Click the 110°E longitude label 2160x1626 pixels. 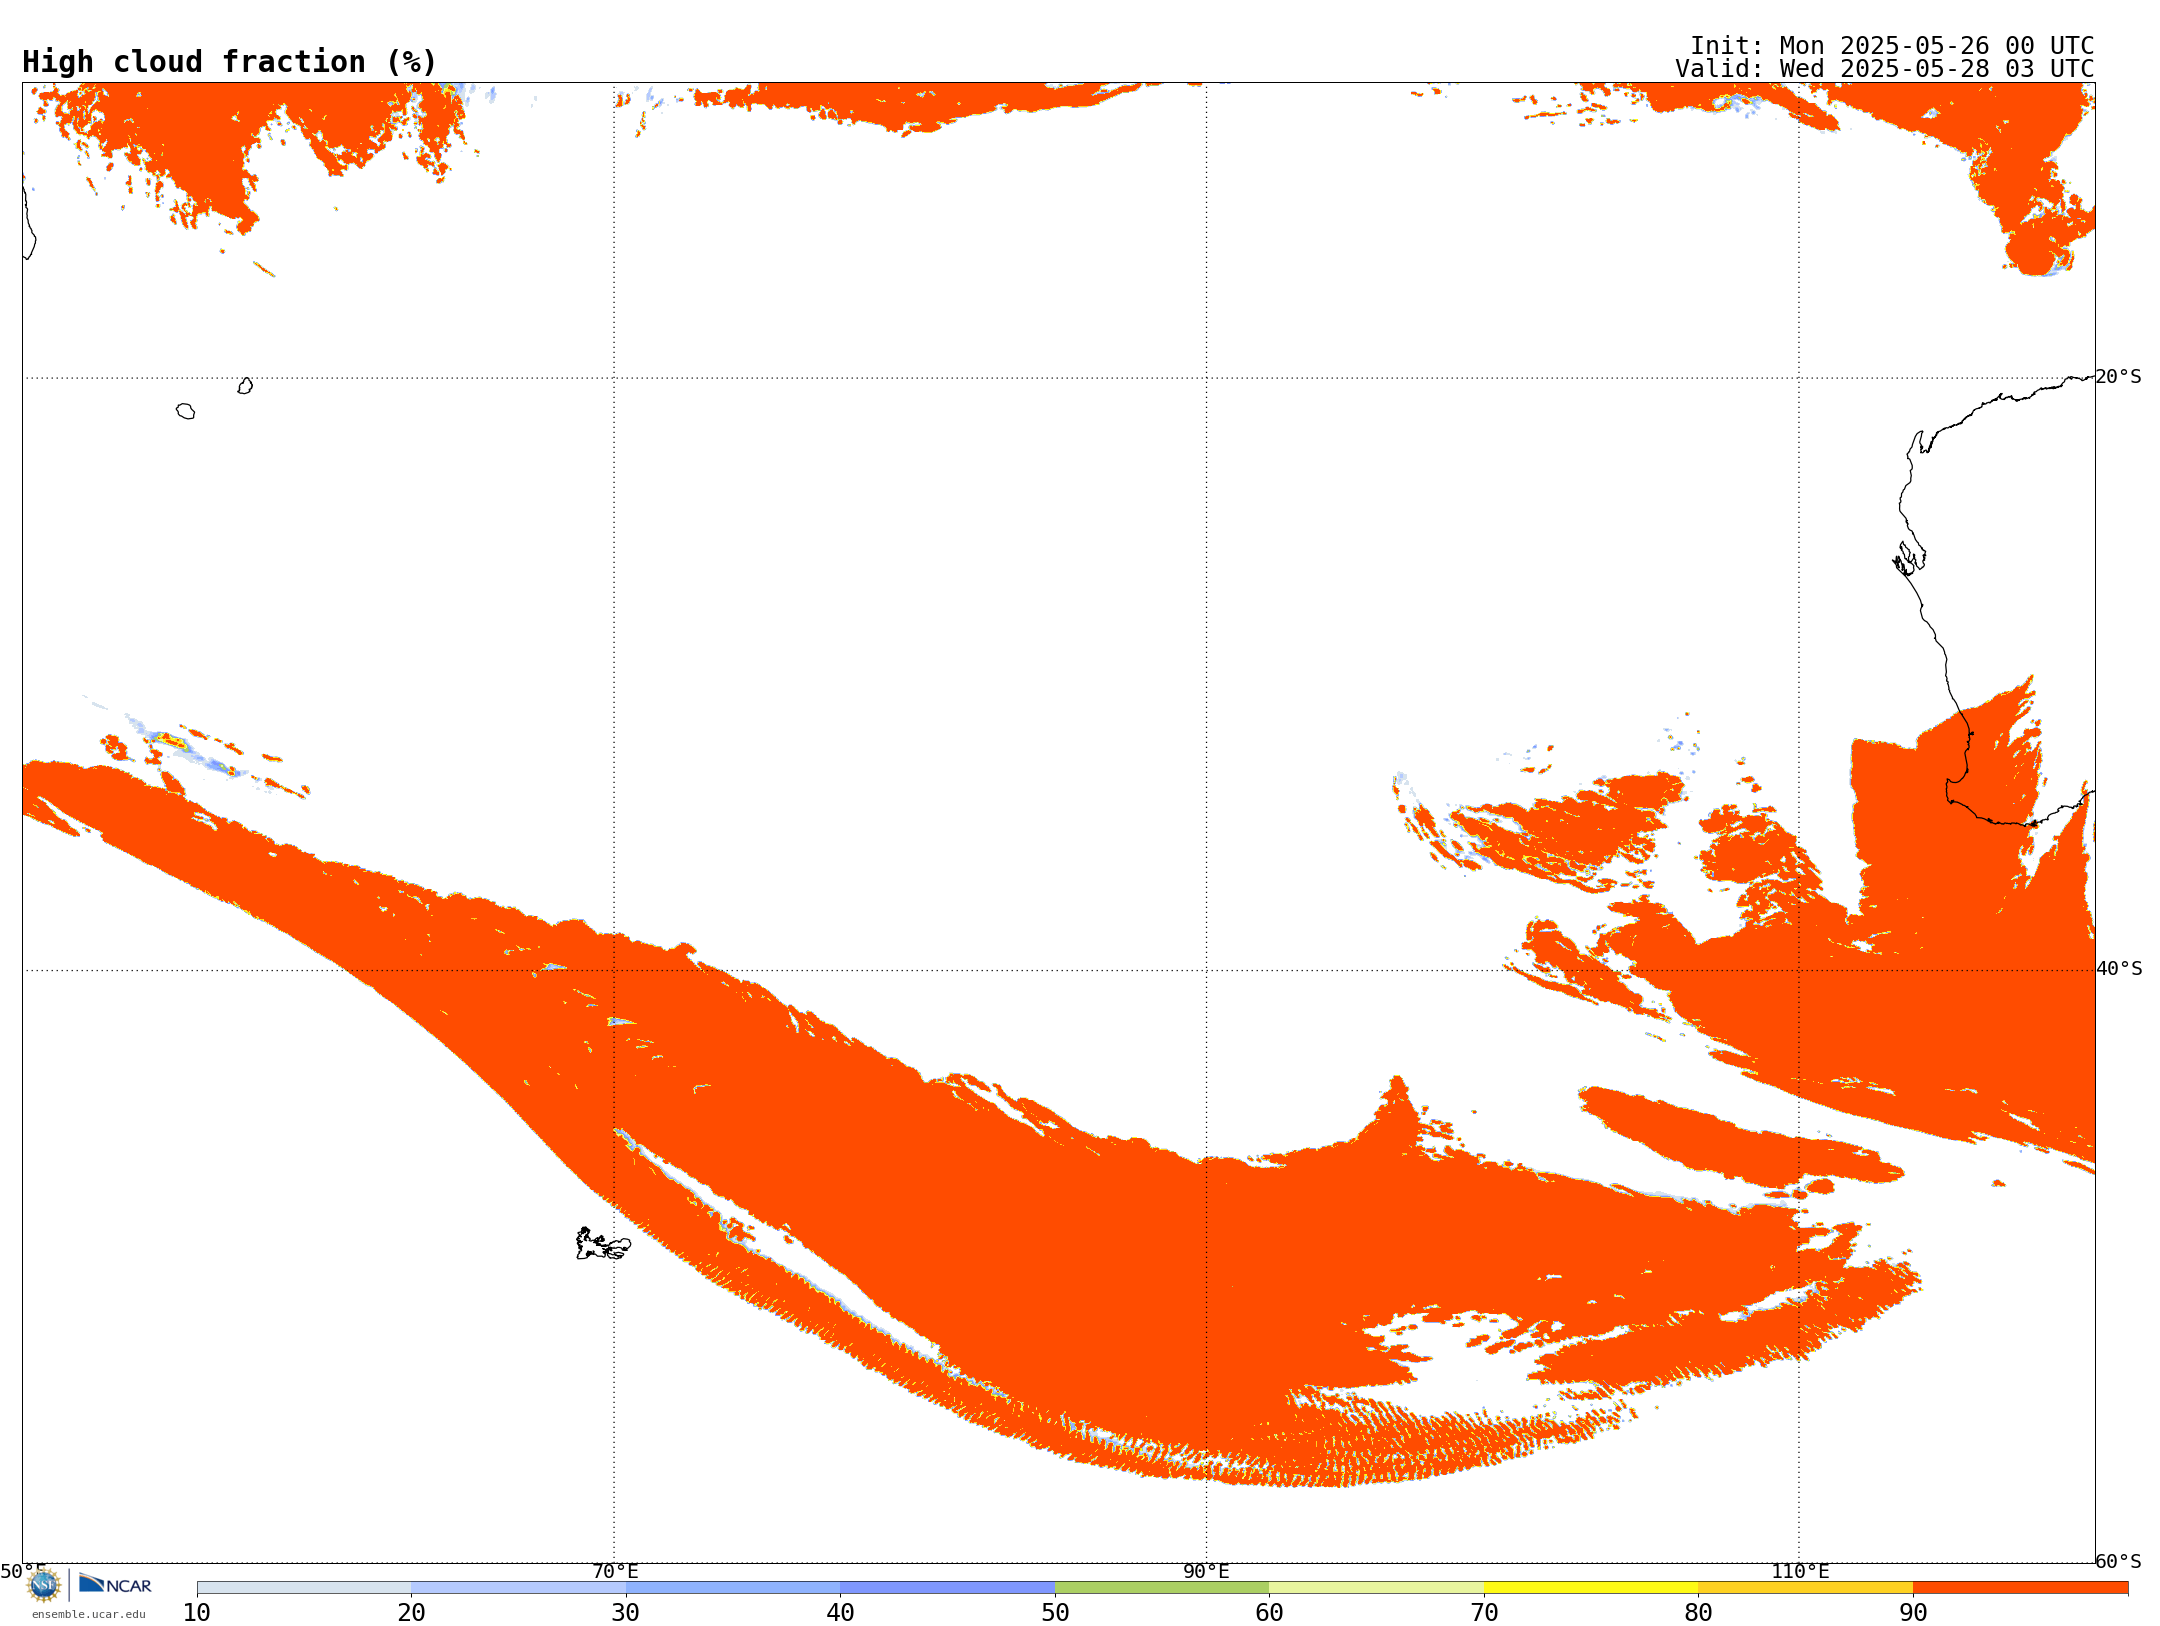[1800, 1572]
